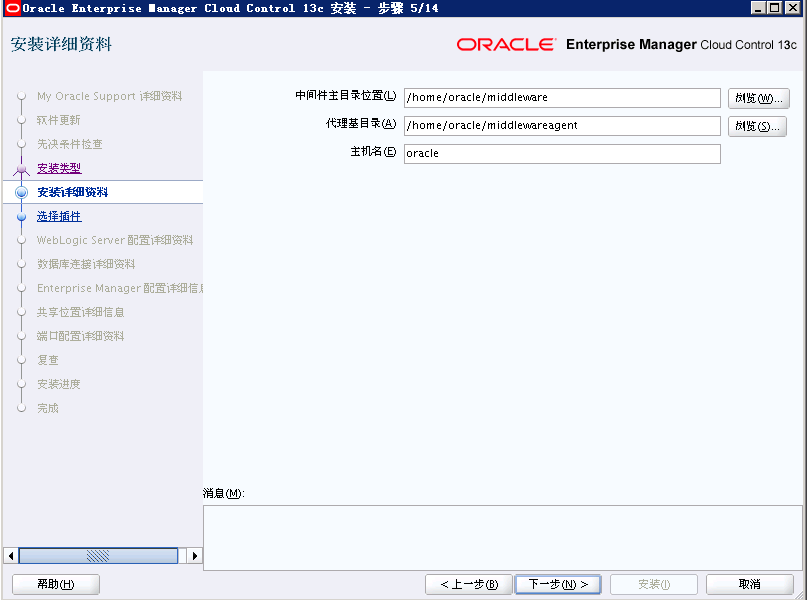Click the active step bullet beside 安装详细资料
Viewport: 807px width, 600px height.
(21, 192)
